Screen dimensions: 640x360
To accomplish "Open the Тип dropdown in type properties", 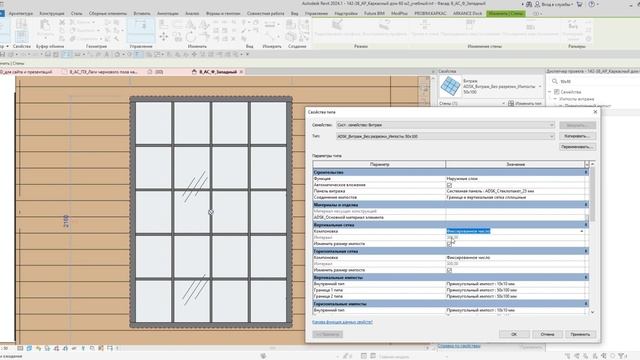I will pyautogui.click(x=552, y=136).
